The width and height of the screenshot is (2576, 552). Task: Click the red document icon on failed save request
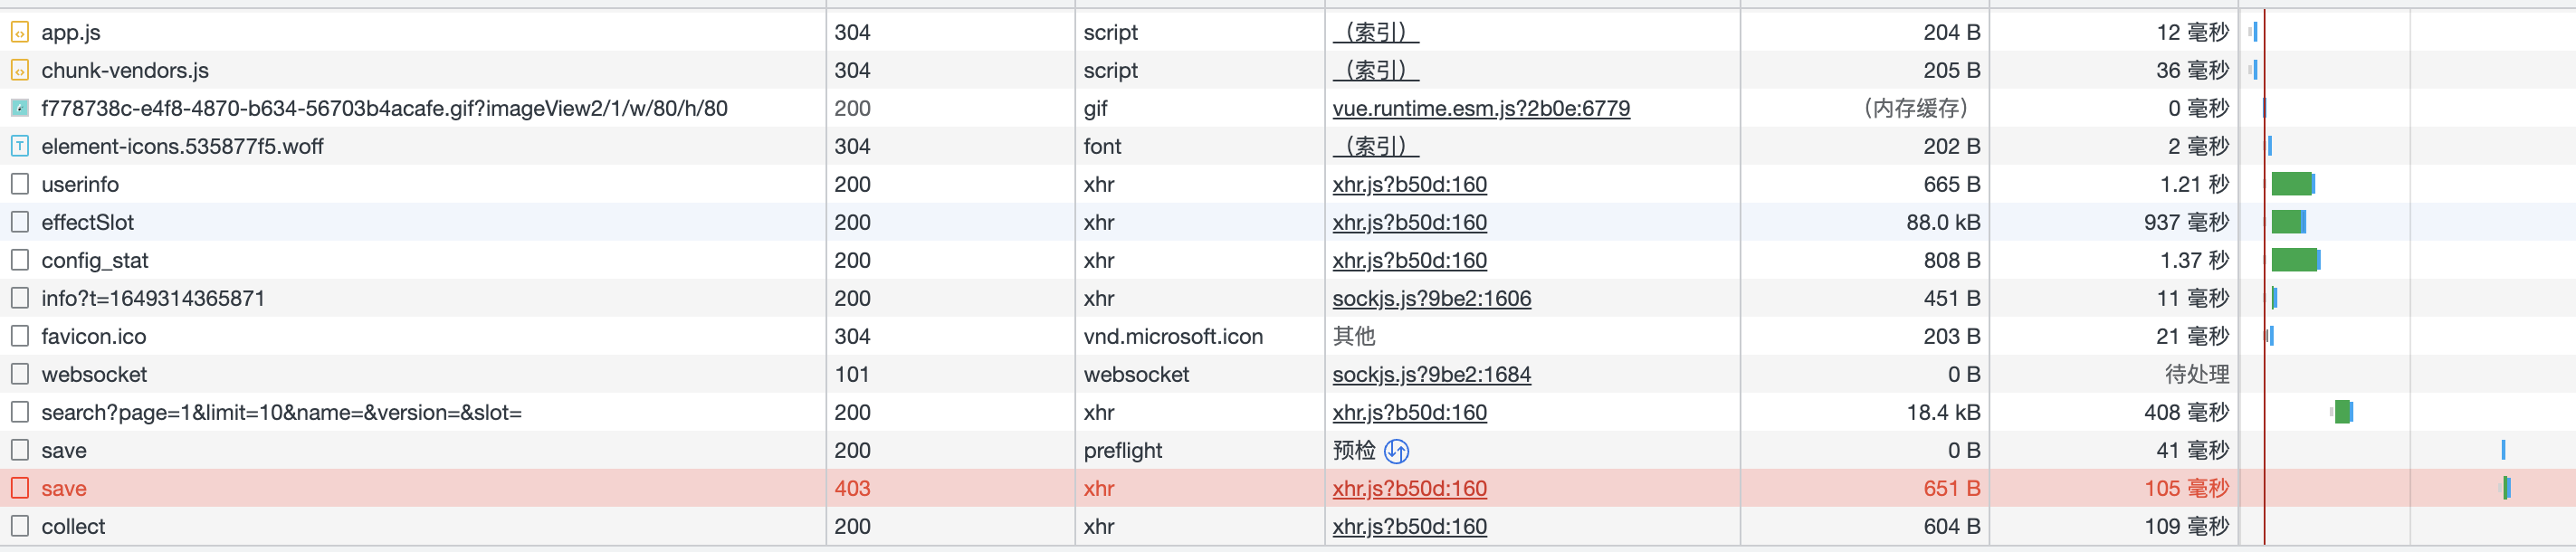[x=20, y=488]
